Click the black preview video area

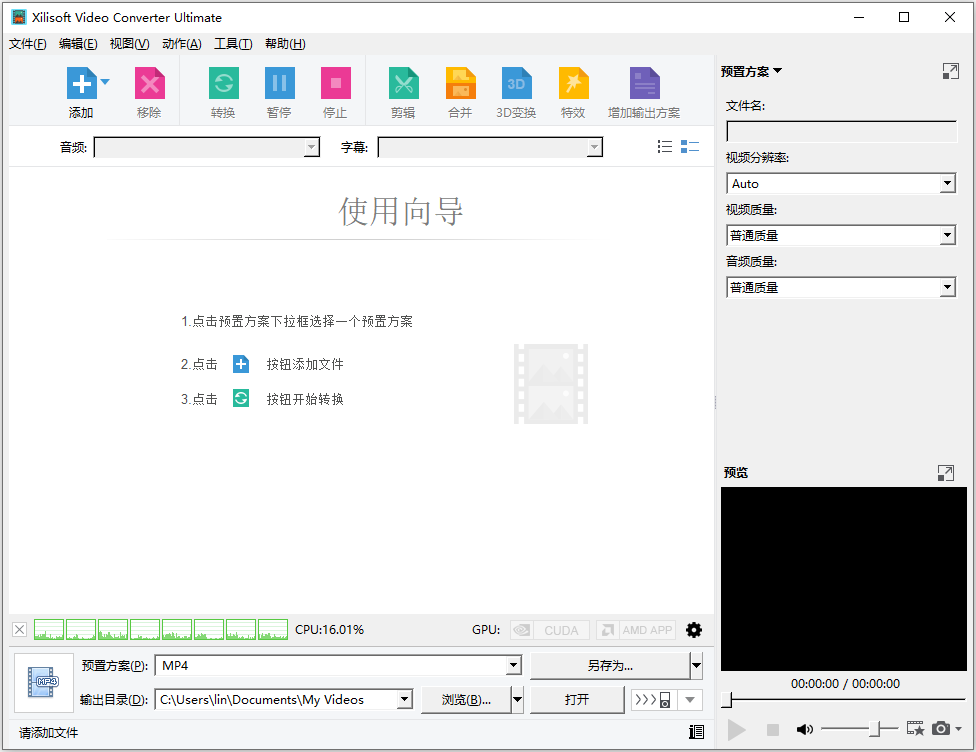[843, 579]
